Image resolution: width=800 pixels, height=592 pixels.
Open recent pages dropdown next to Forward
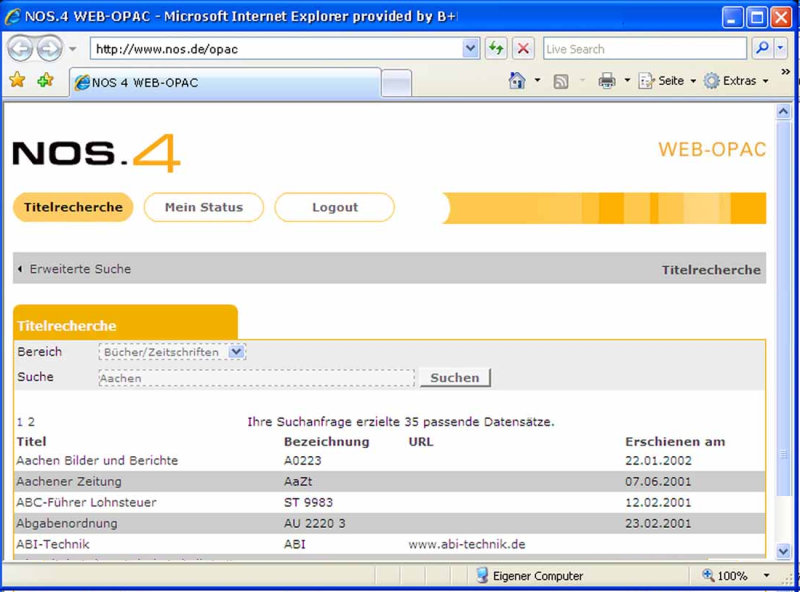(72, 49)
